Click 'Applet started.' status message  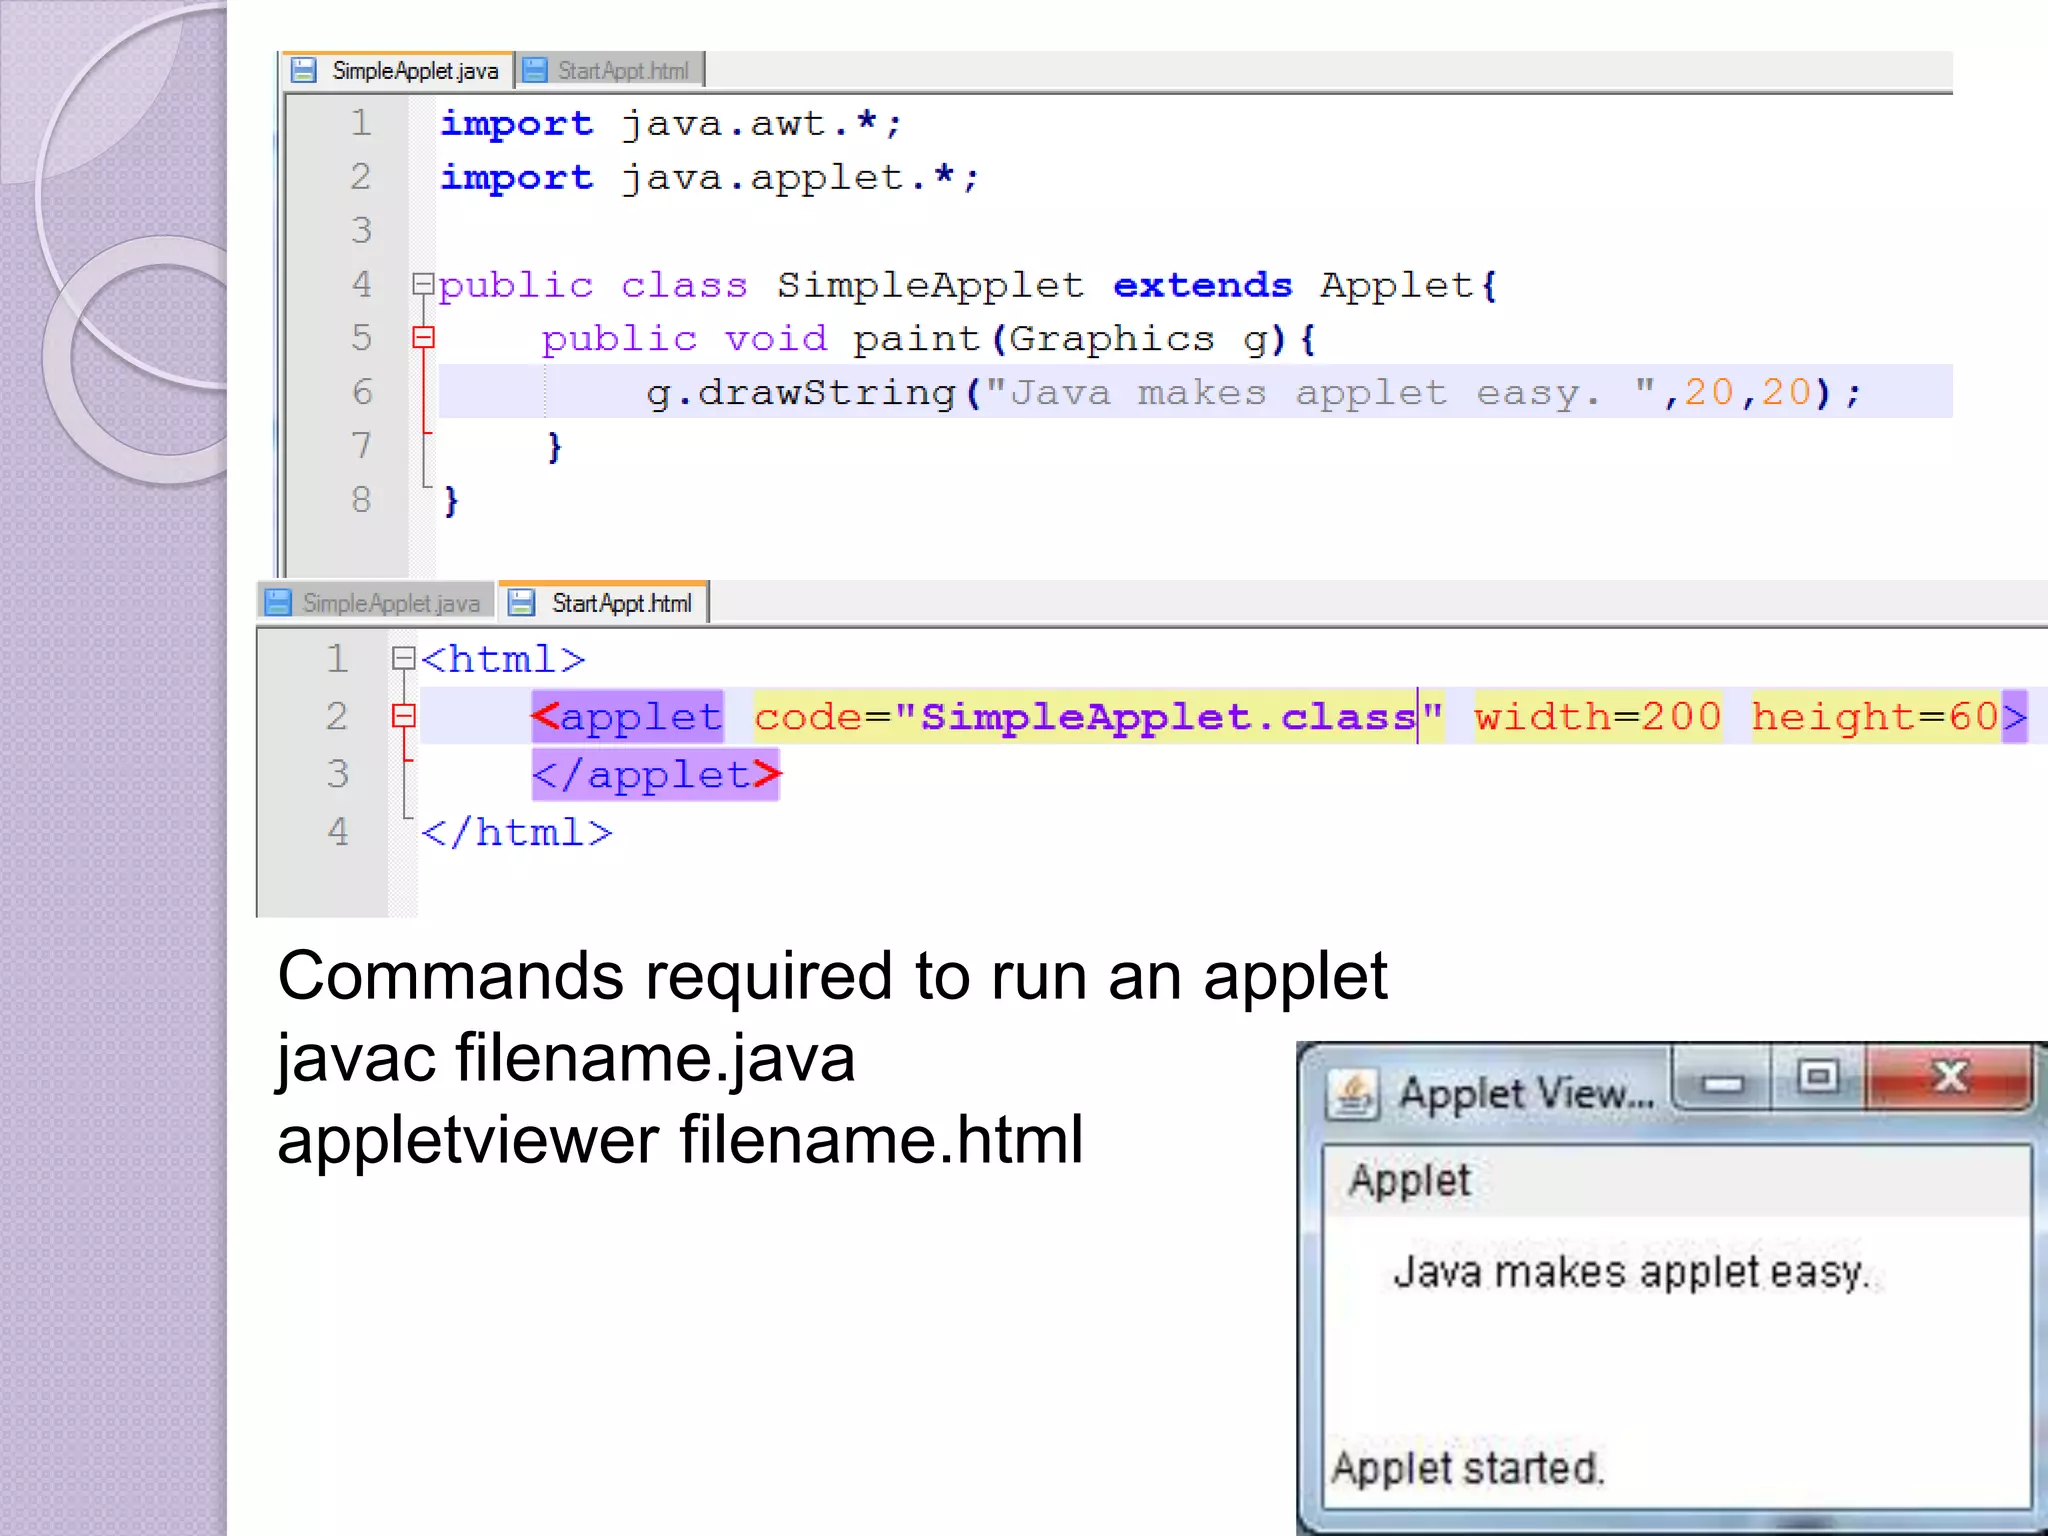coord(1467,1468)
